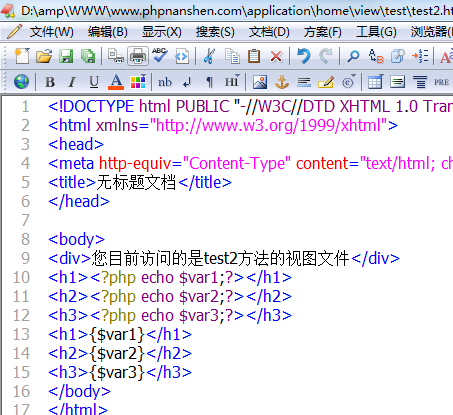This screenshot has height=415, width=453.
Task: Run the ABC spell check tool
Action: click(x=160, y=55)
